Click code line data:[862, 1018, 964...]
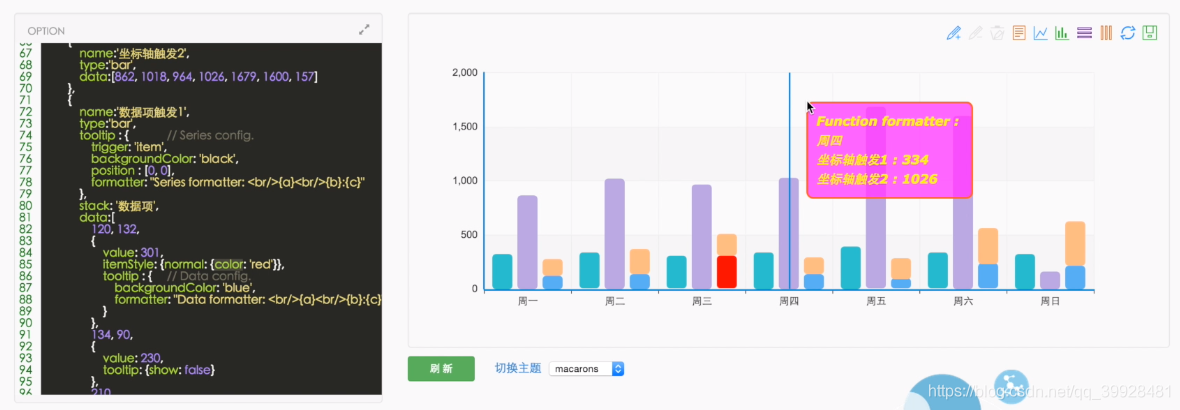 (x=198, y=76)
